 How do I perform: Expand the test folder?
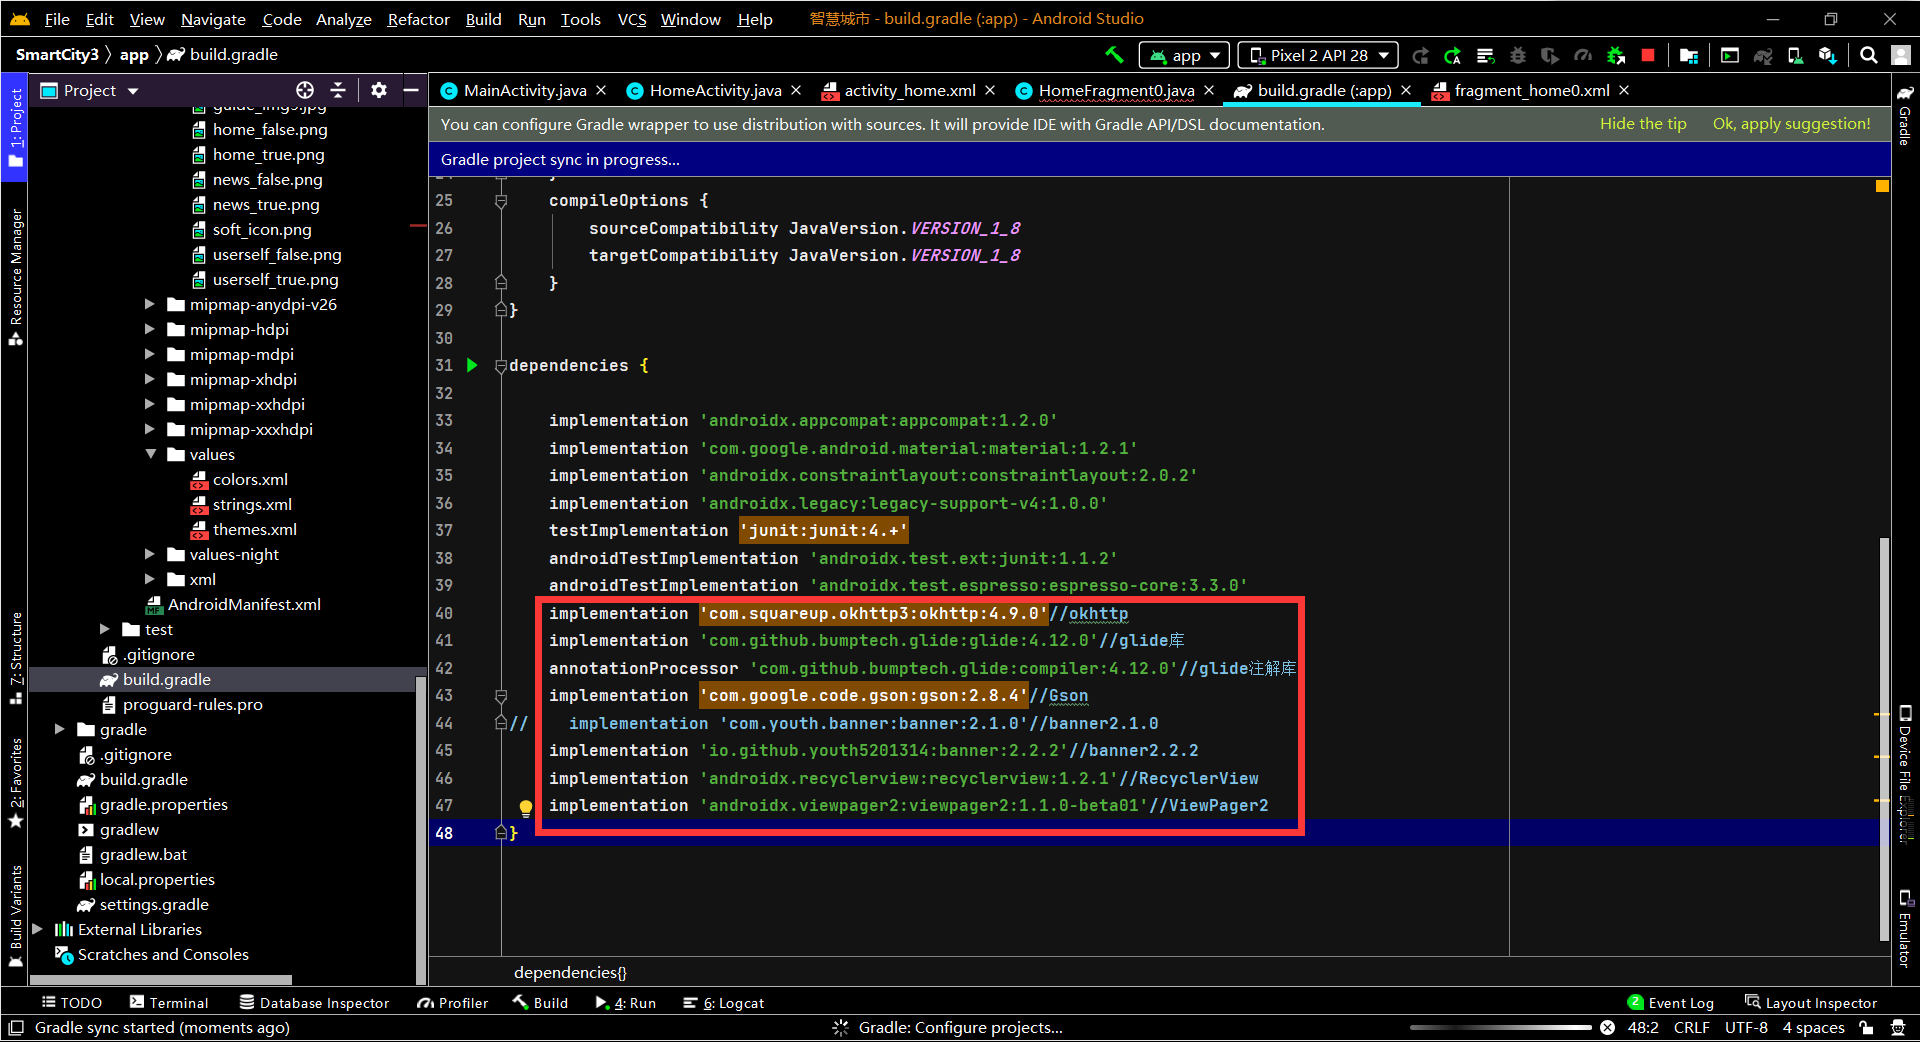[104, 629]
